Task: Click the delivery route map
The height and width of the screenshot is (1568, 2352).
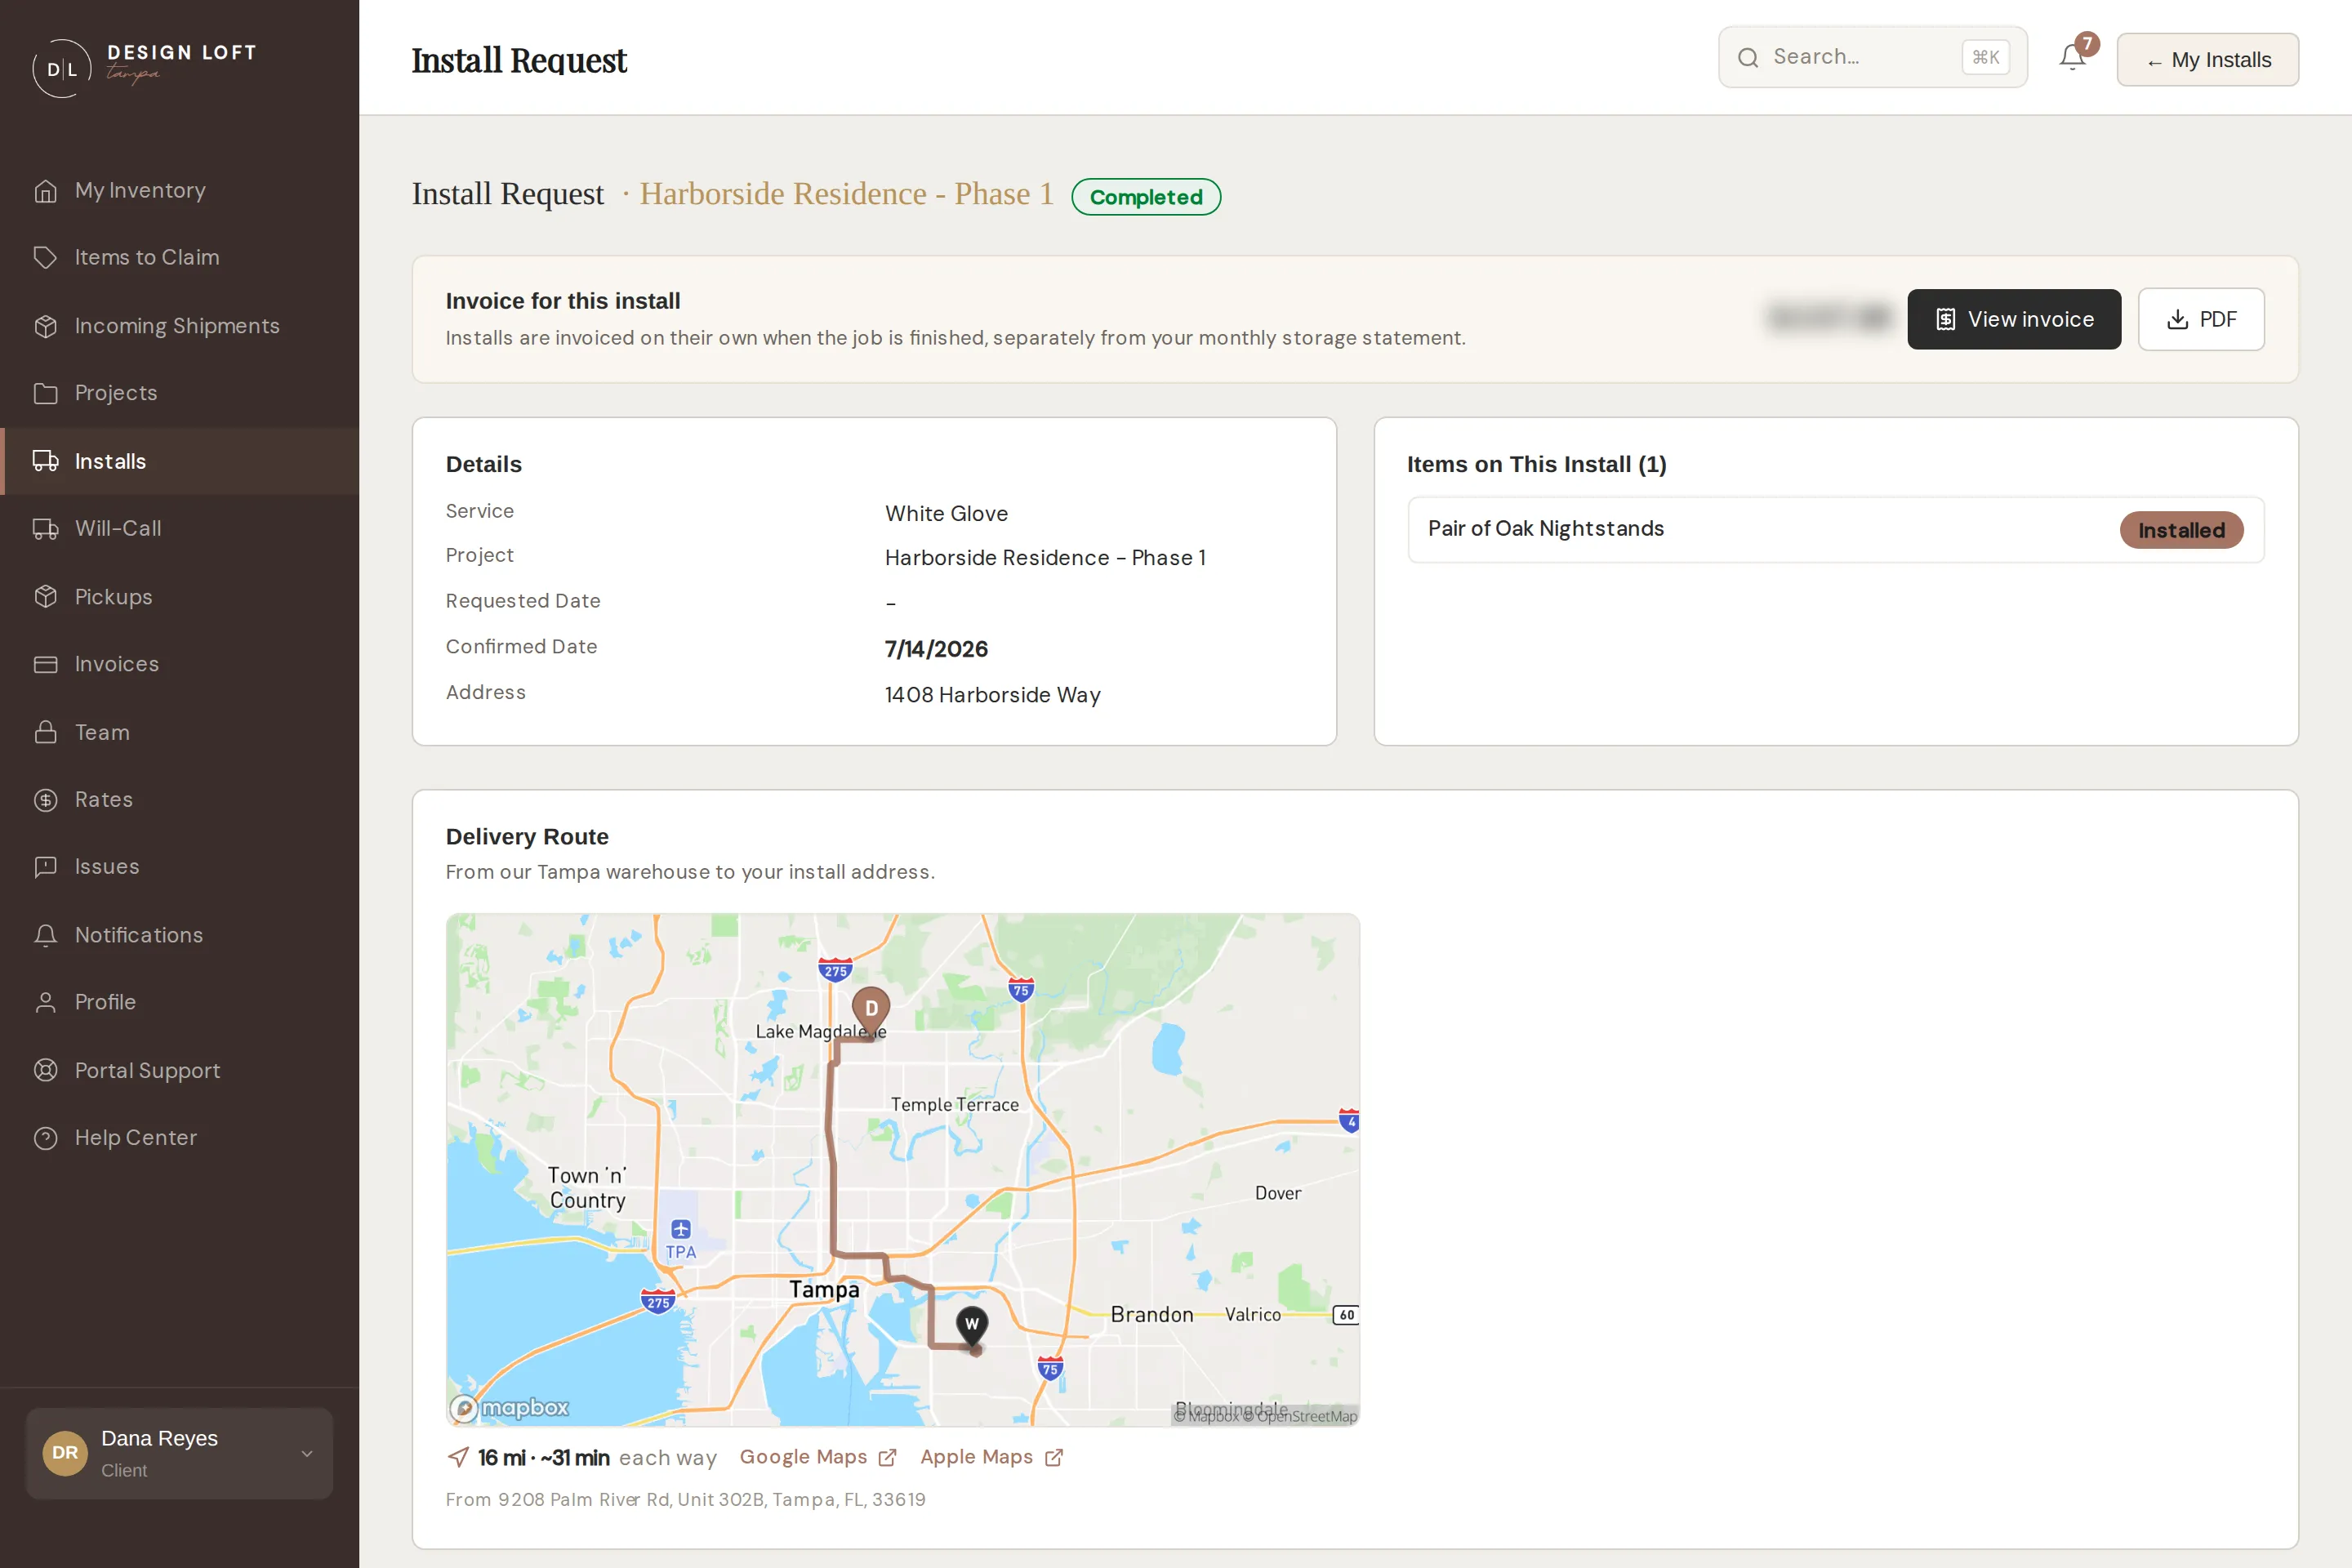Action: coord(902,1169)
